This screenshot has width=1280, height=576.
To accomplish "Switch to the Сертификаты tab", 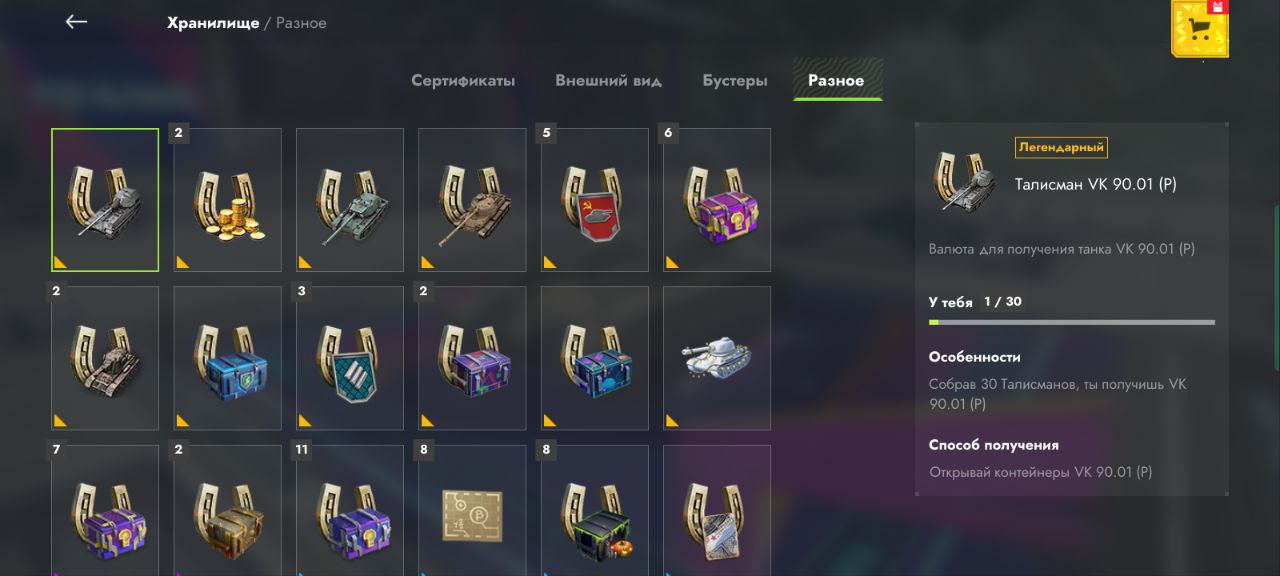I will [x=463, y=81].
